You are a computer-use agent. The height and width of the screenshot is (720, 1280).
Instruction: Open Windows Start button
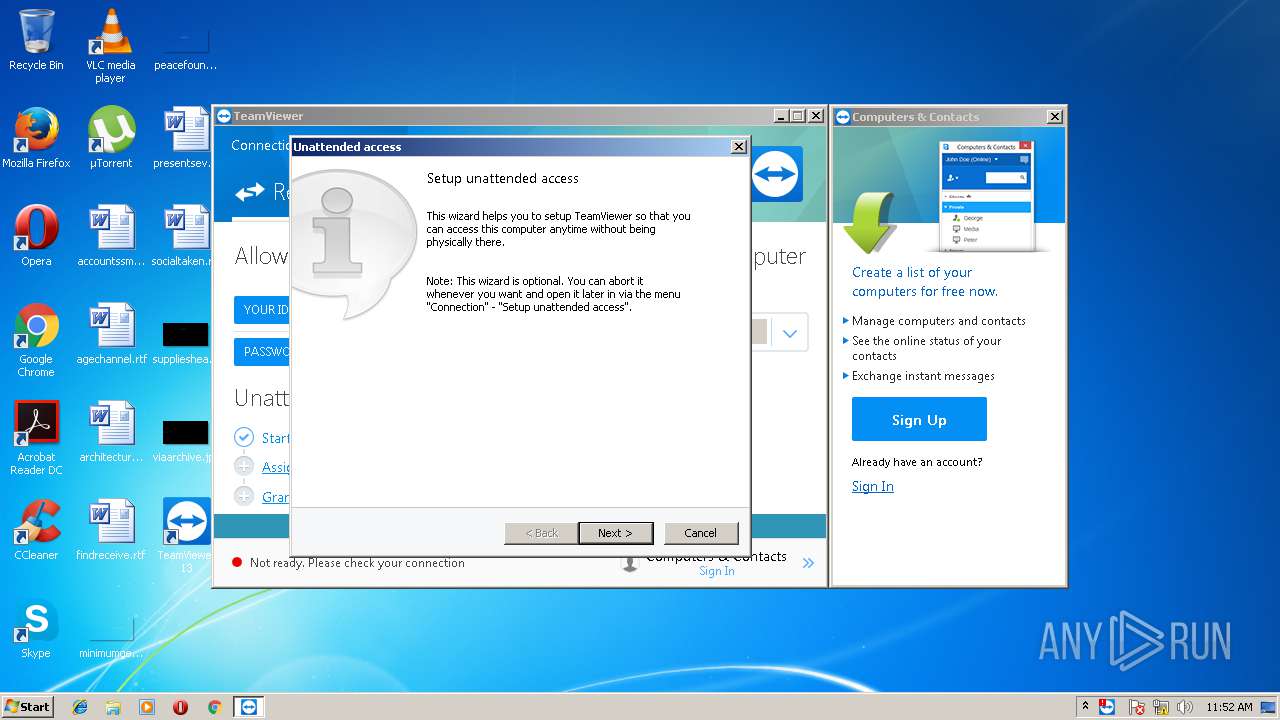tap(27, 706)
